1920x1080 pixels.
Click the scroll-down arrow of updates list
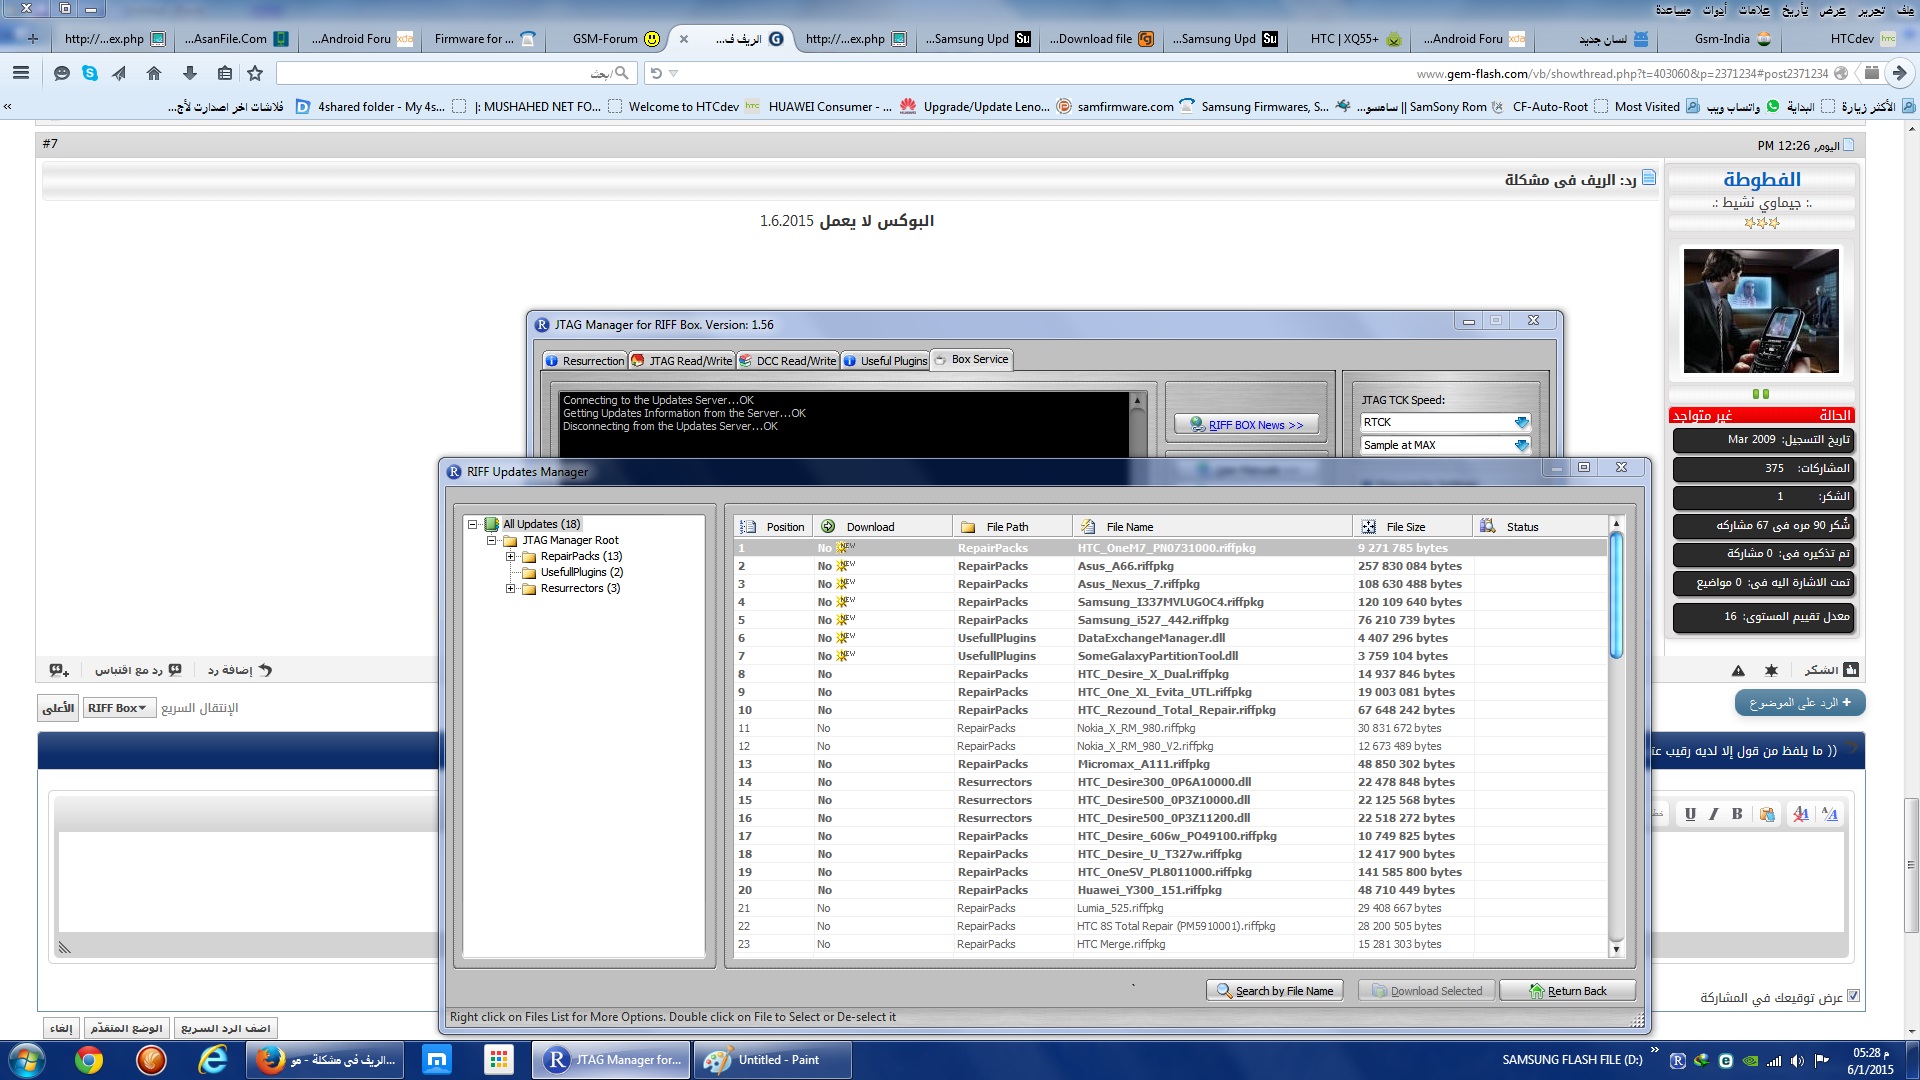(1616, 950)
